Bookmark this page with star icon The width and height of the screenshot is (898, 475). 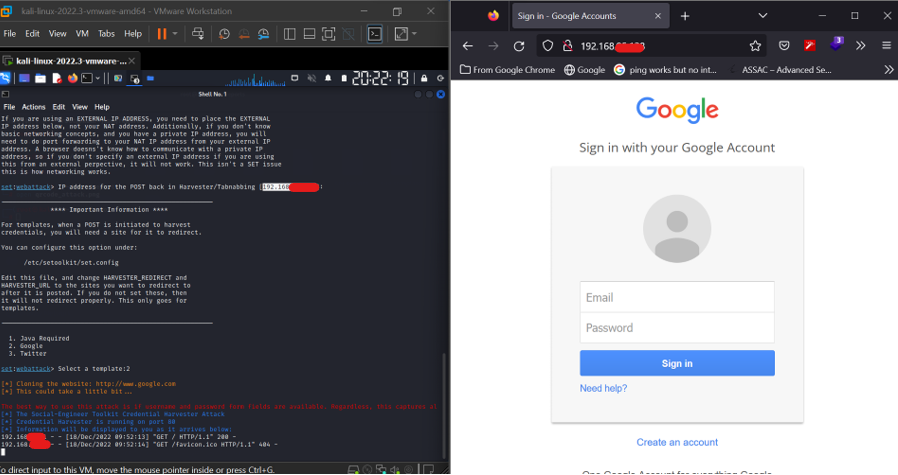[756, 46]
